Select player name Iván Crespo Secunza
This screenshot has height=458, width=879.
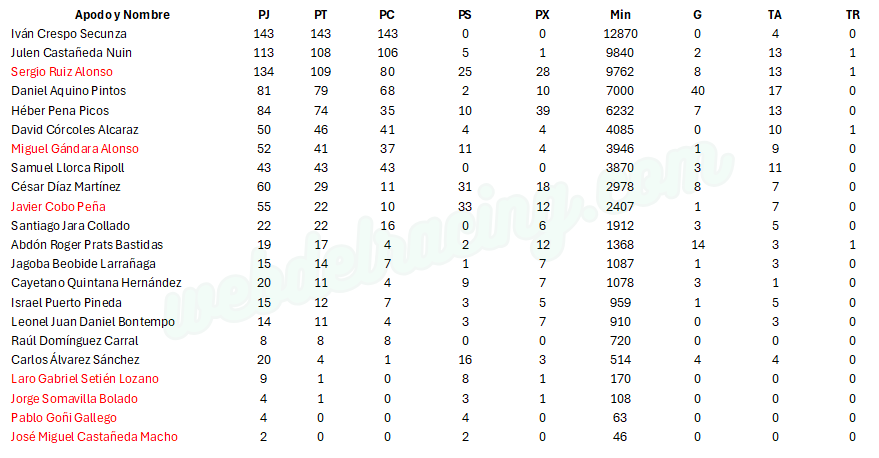click(x=69, y=34)
